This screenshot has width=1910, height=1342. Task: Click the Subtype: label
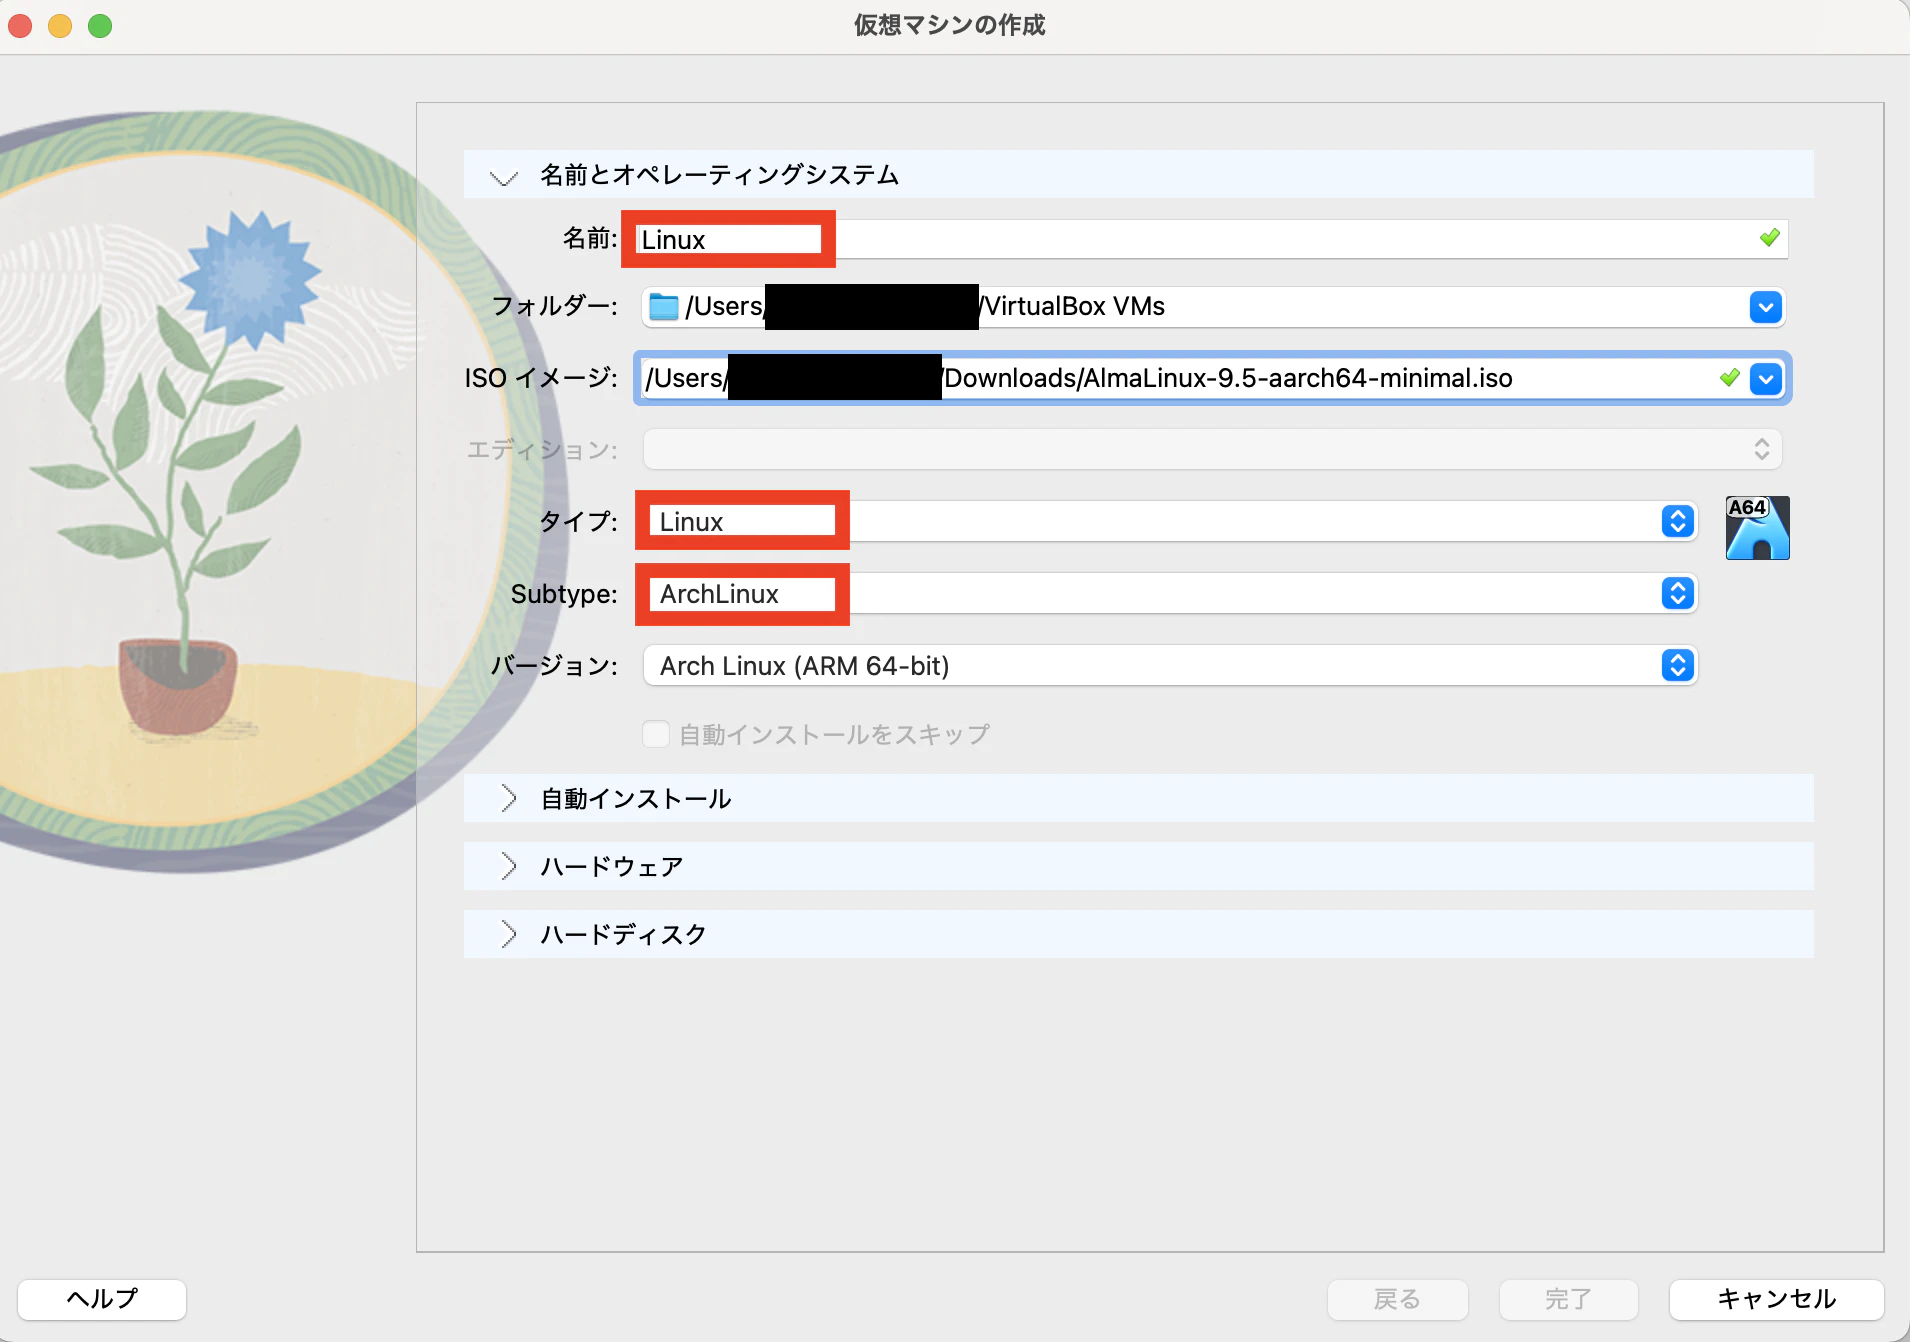point(564,594)
